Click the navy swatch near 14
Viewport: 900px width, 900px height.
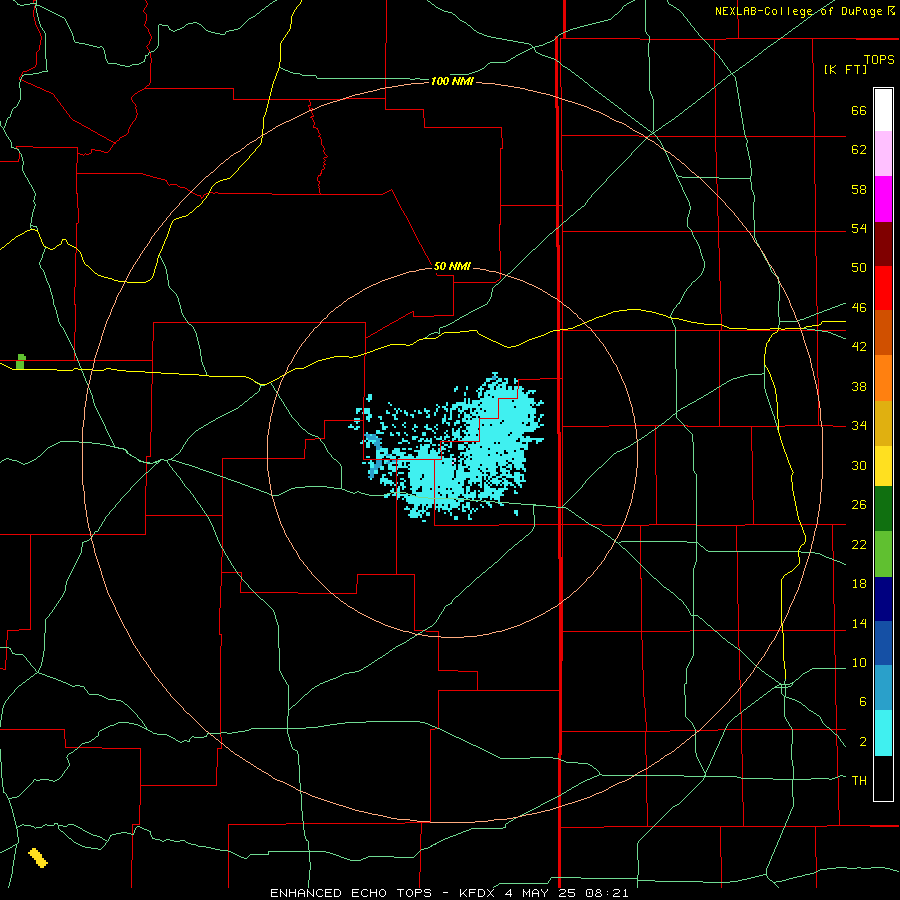click(883, 599)
